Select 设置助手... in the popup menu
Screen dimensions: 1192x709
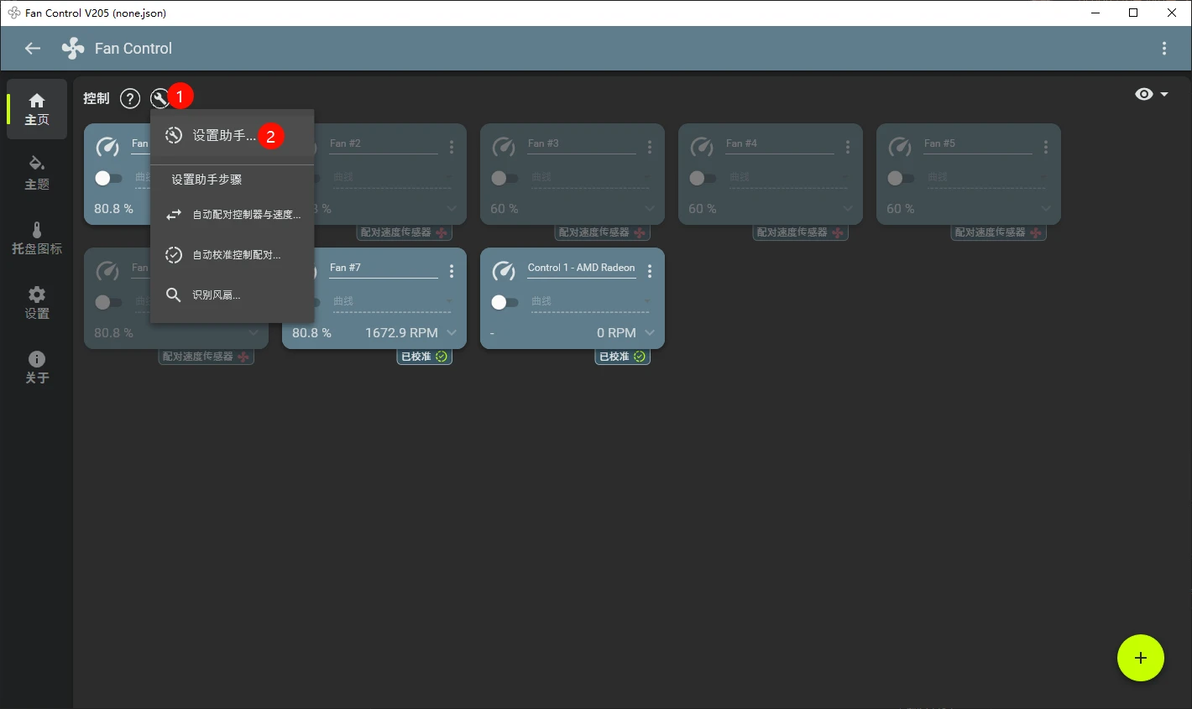pyautogui.click(x=232, y=136)
